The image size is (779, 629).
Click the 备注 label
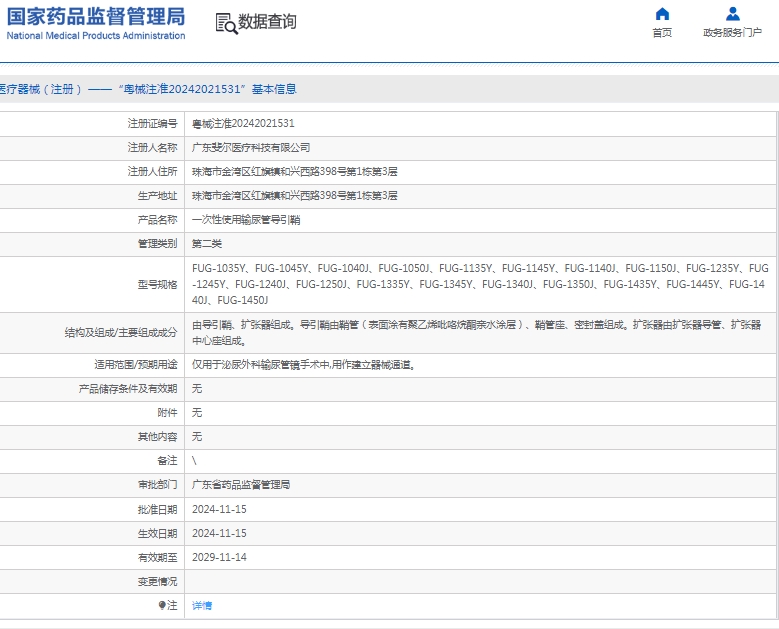pos(167,461)
